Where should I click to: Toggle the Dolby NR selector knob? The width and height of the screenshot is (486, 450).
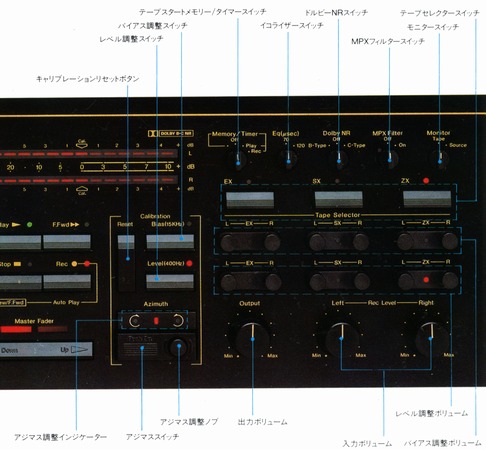(339, 159)
